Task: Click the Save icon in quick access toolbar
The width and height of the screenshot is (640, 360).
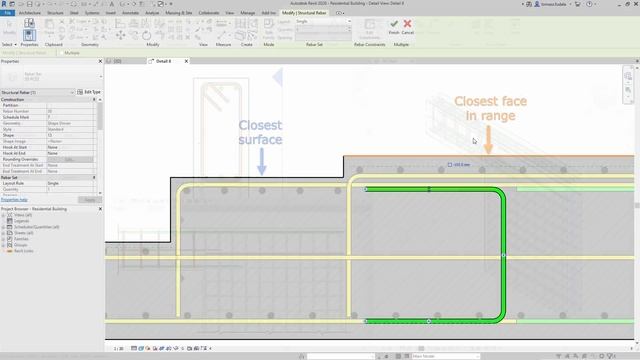Action: coord(29,4)
